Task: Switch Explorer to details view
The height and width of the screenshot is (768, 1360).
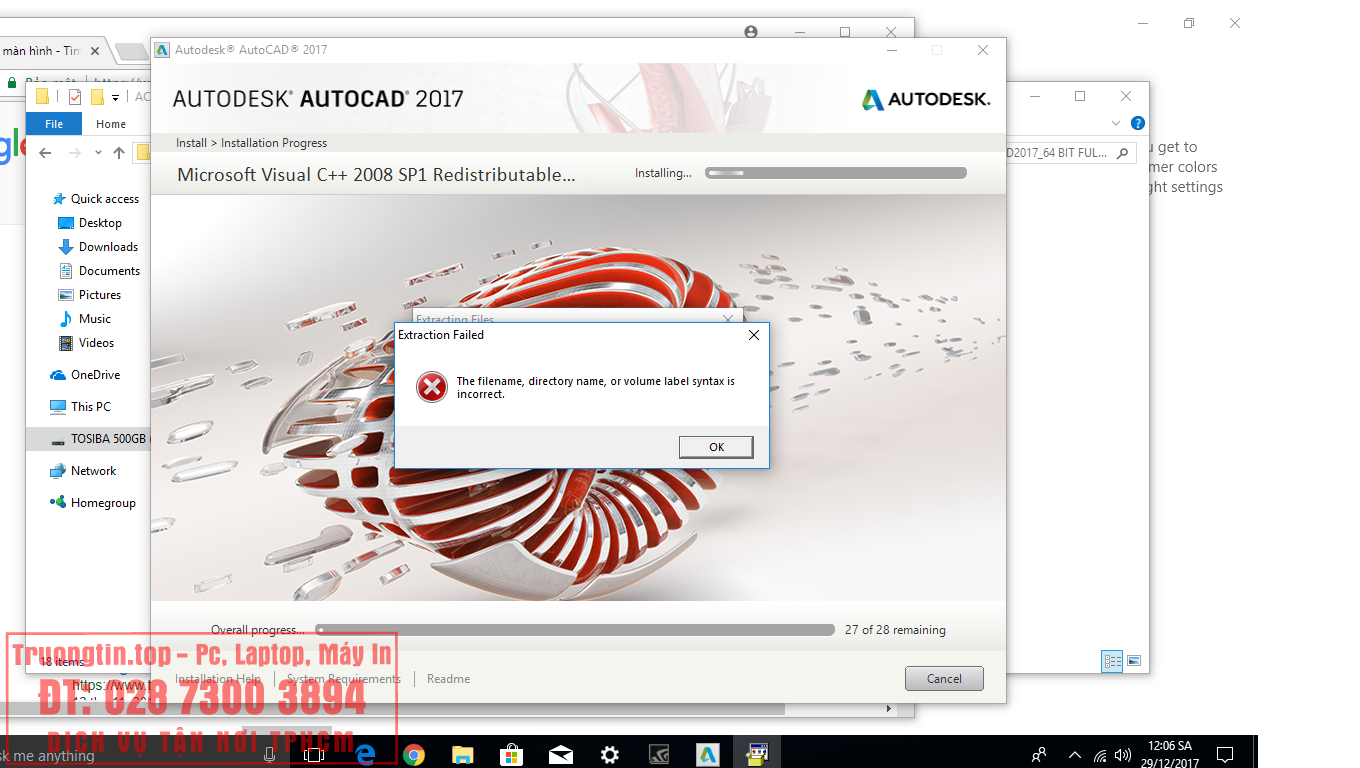Action: (x=1113, y=661)
